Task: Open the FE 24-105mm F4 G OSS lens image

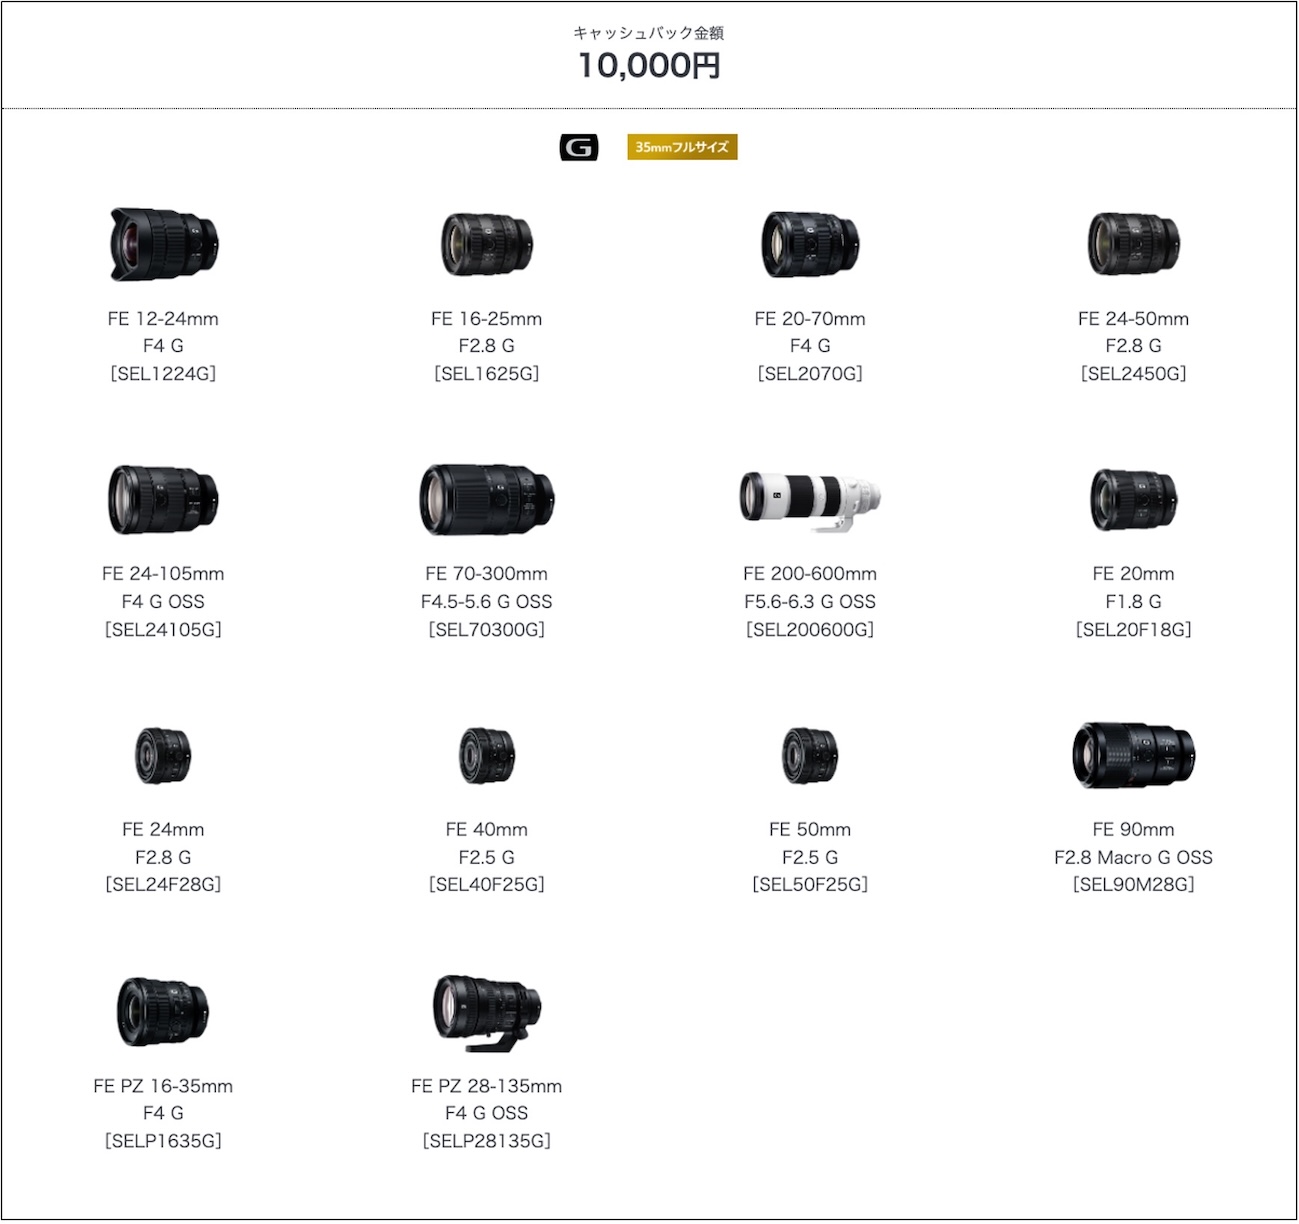Action: [163, 499]
